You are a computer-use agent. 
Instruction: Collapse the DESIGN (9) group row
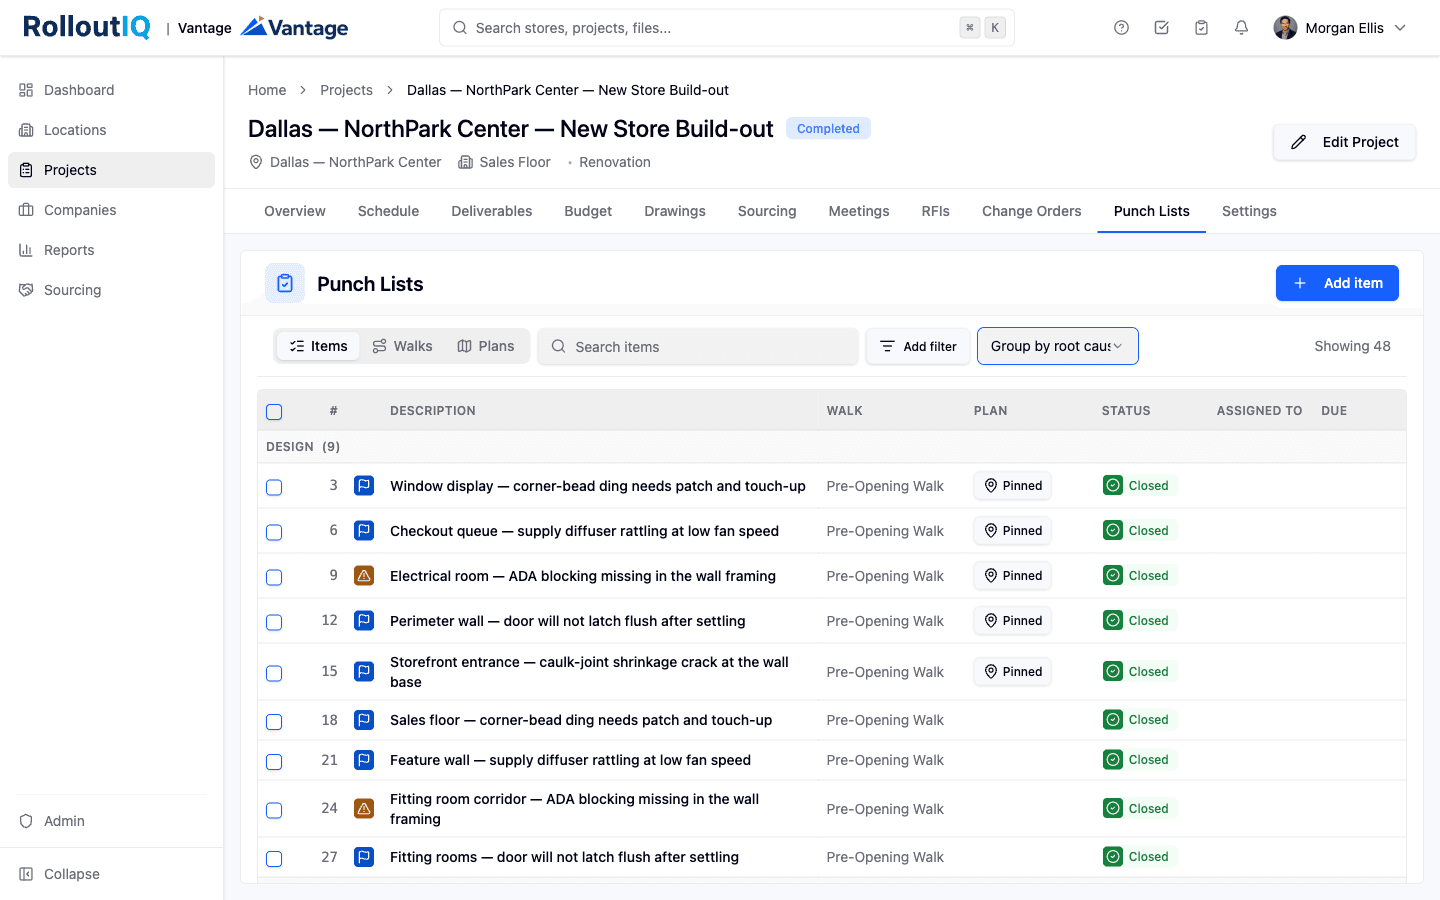(x=832, y=447)
